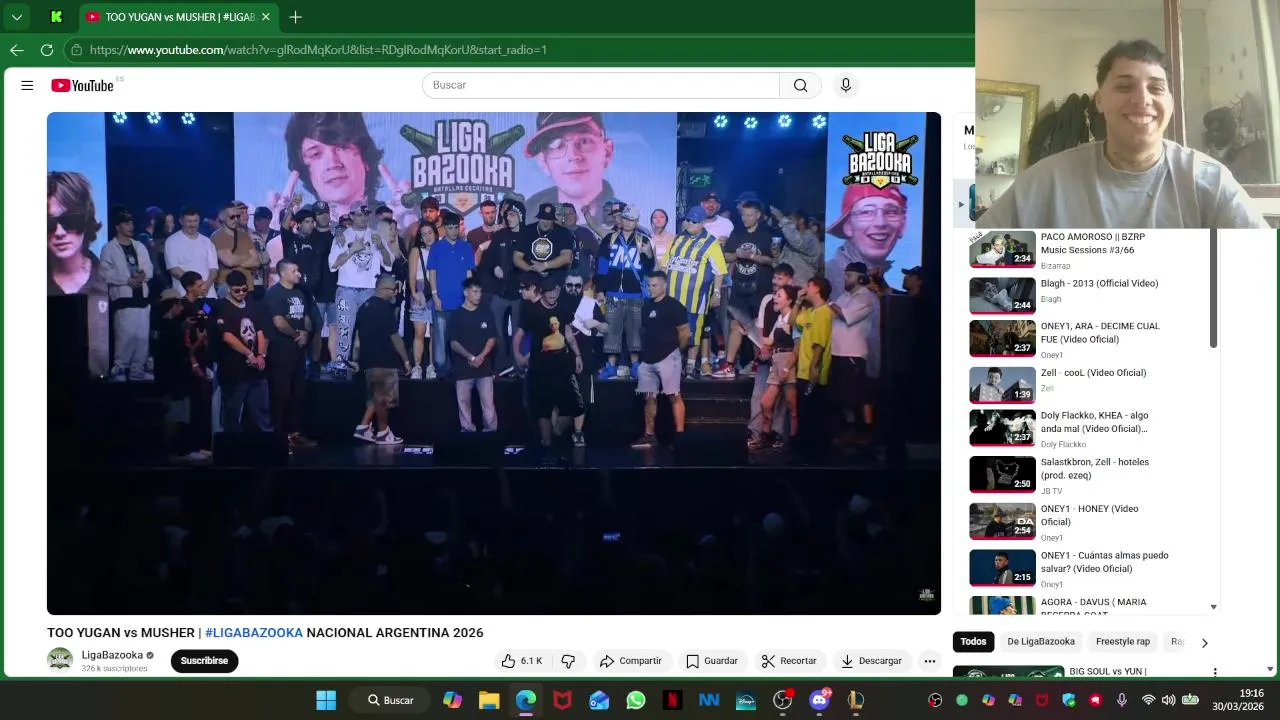Like the video with the thumbs up

pyautogui.click(x=522, y=661)
